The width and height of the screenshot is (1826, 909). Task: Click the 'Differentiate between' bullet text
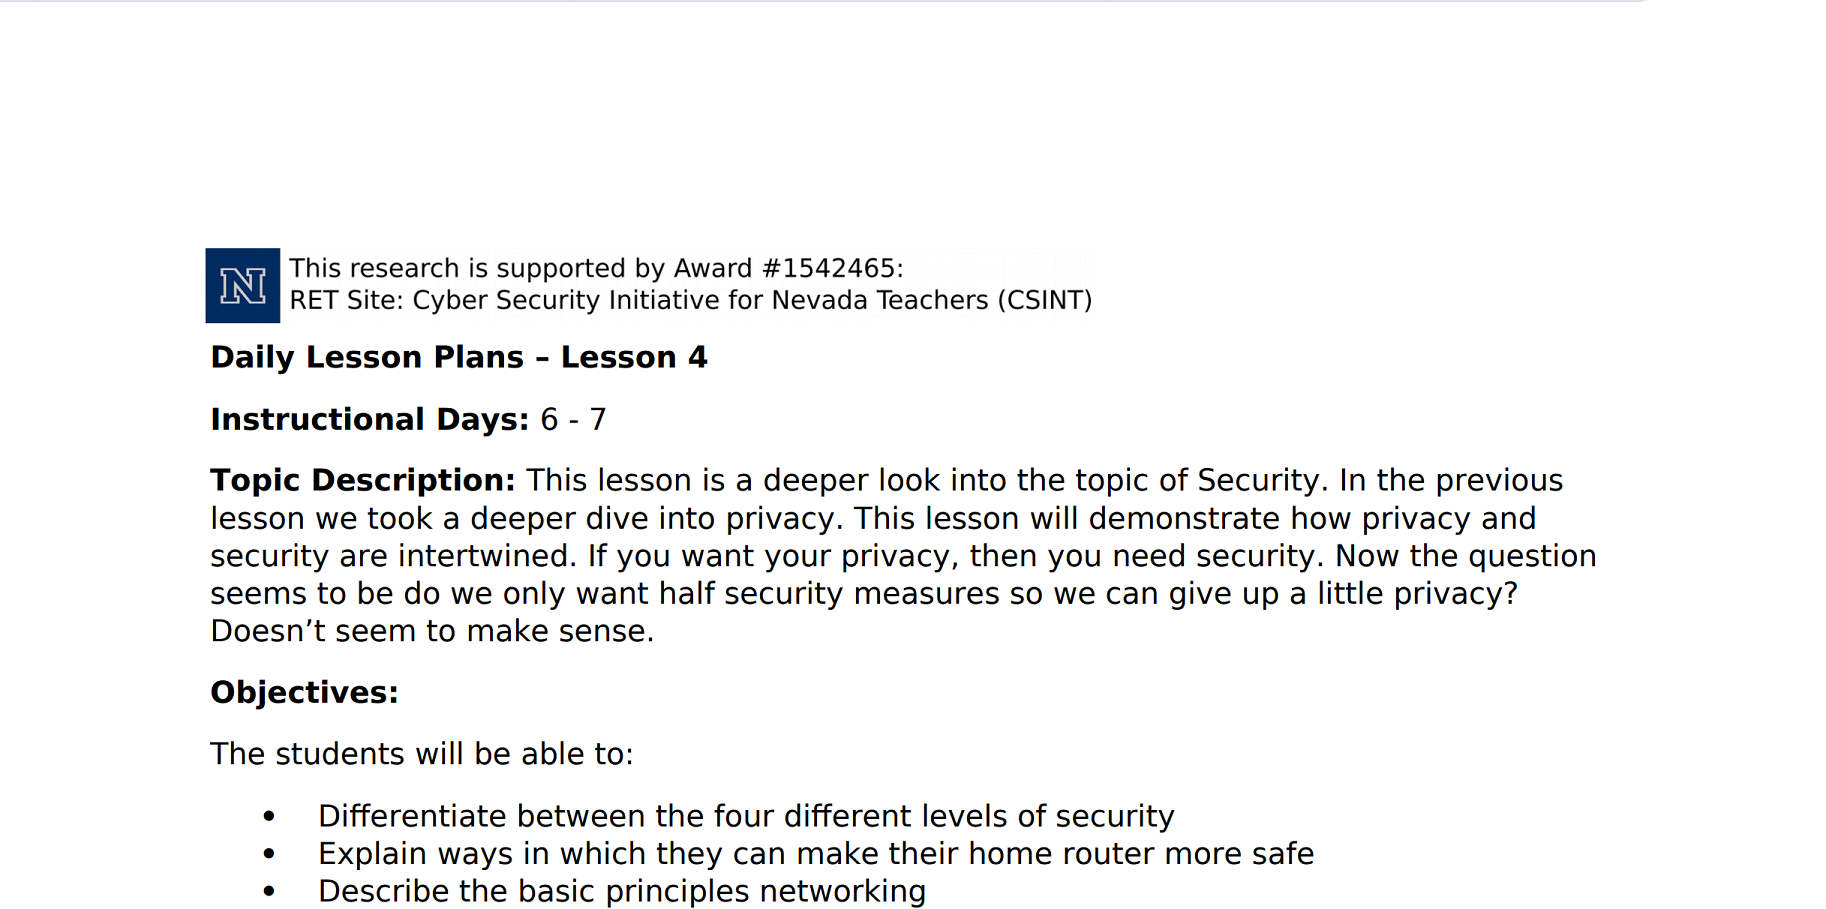[x=745, y=816]
